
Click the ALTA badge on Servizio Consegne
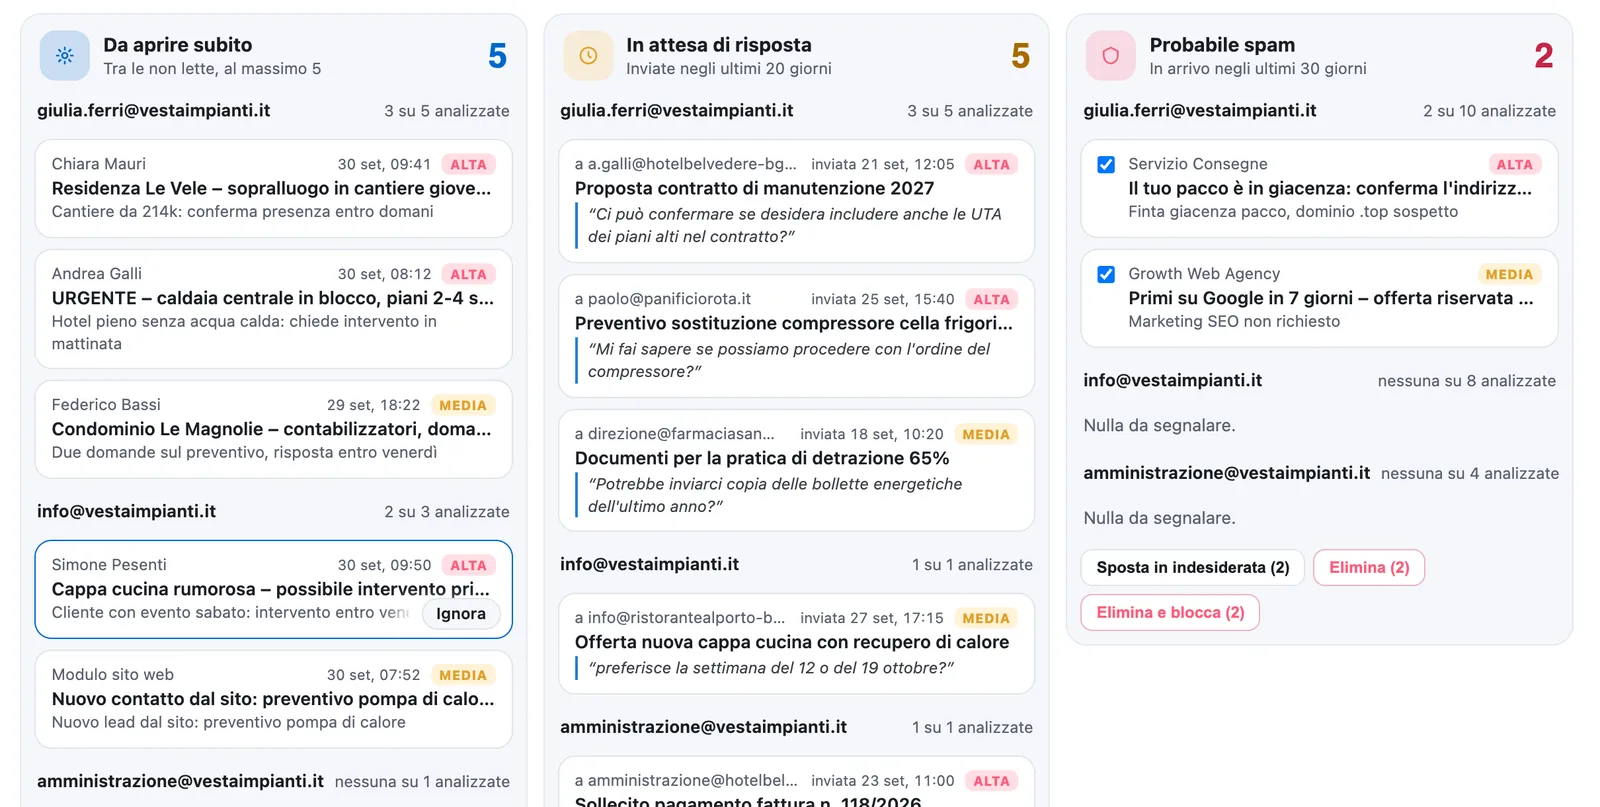[1514, 165]
